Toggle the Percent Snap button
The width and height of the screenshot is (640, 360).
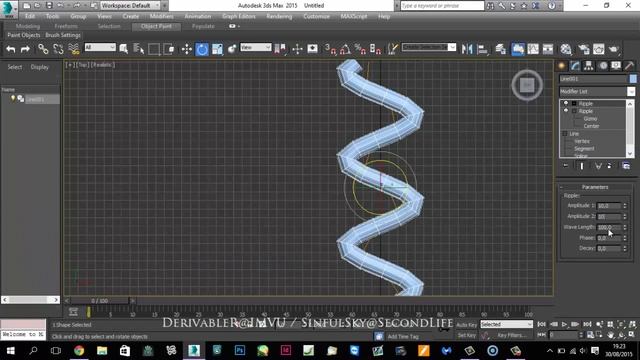pos(360,49)
